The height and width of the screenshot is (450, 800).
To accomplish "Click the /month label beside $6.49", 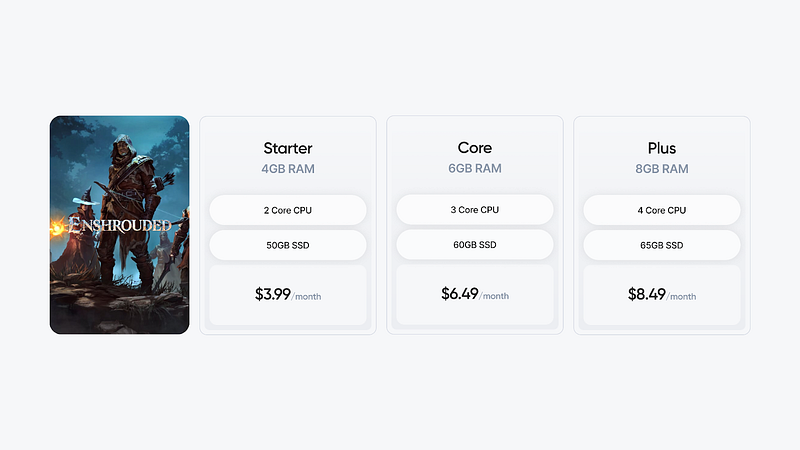I will point(494,296).
